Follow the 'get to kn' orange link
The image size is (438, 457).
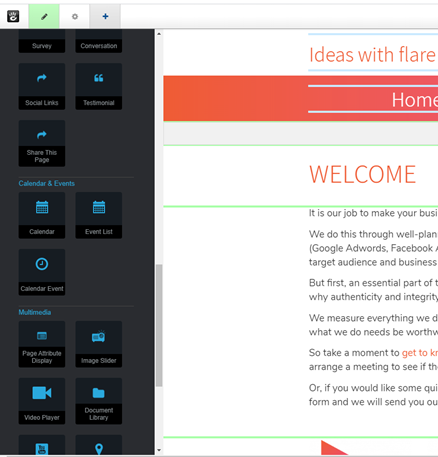(x=420, y=353)
